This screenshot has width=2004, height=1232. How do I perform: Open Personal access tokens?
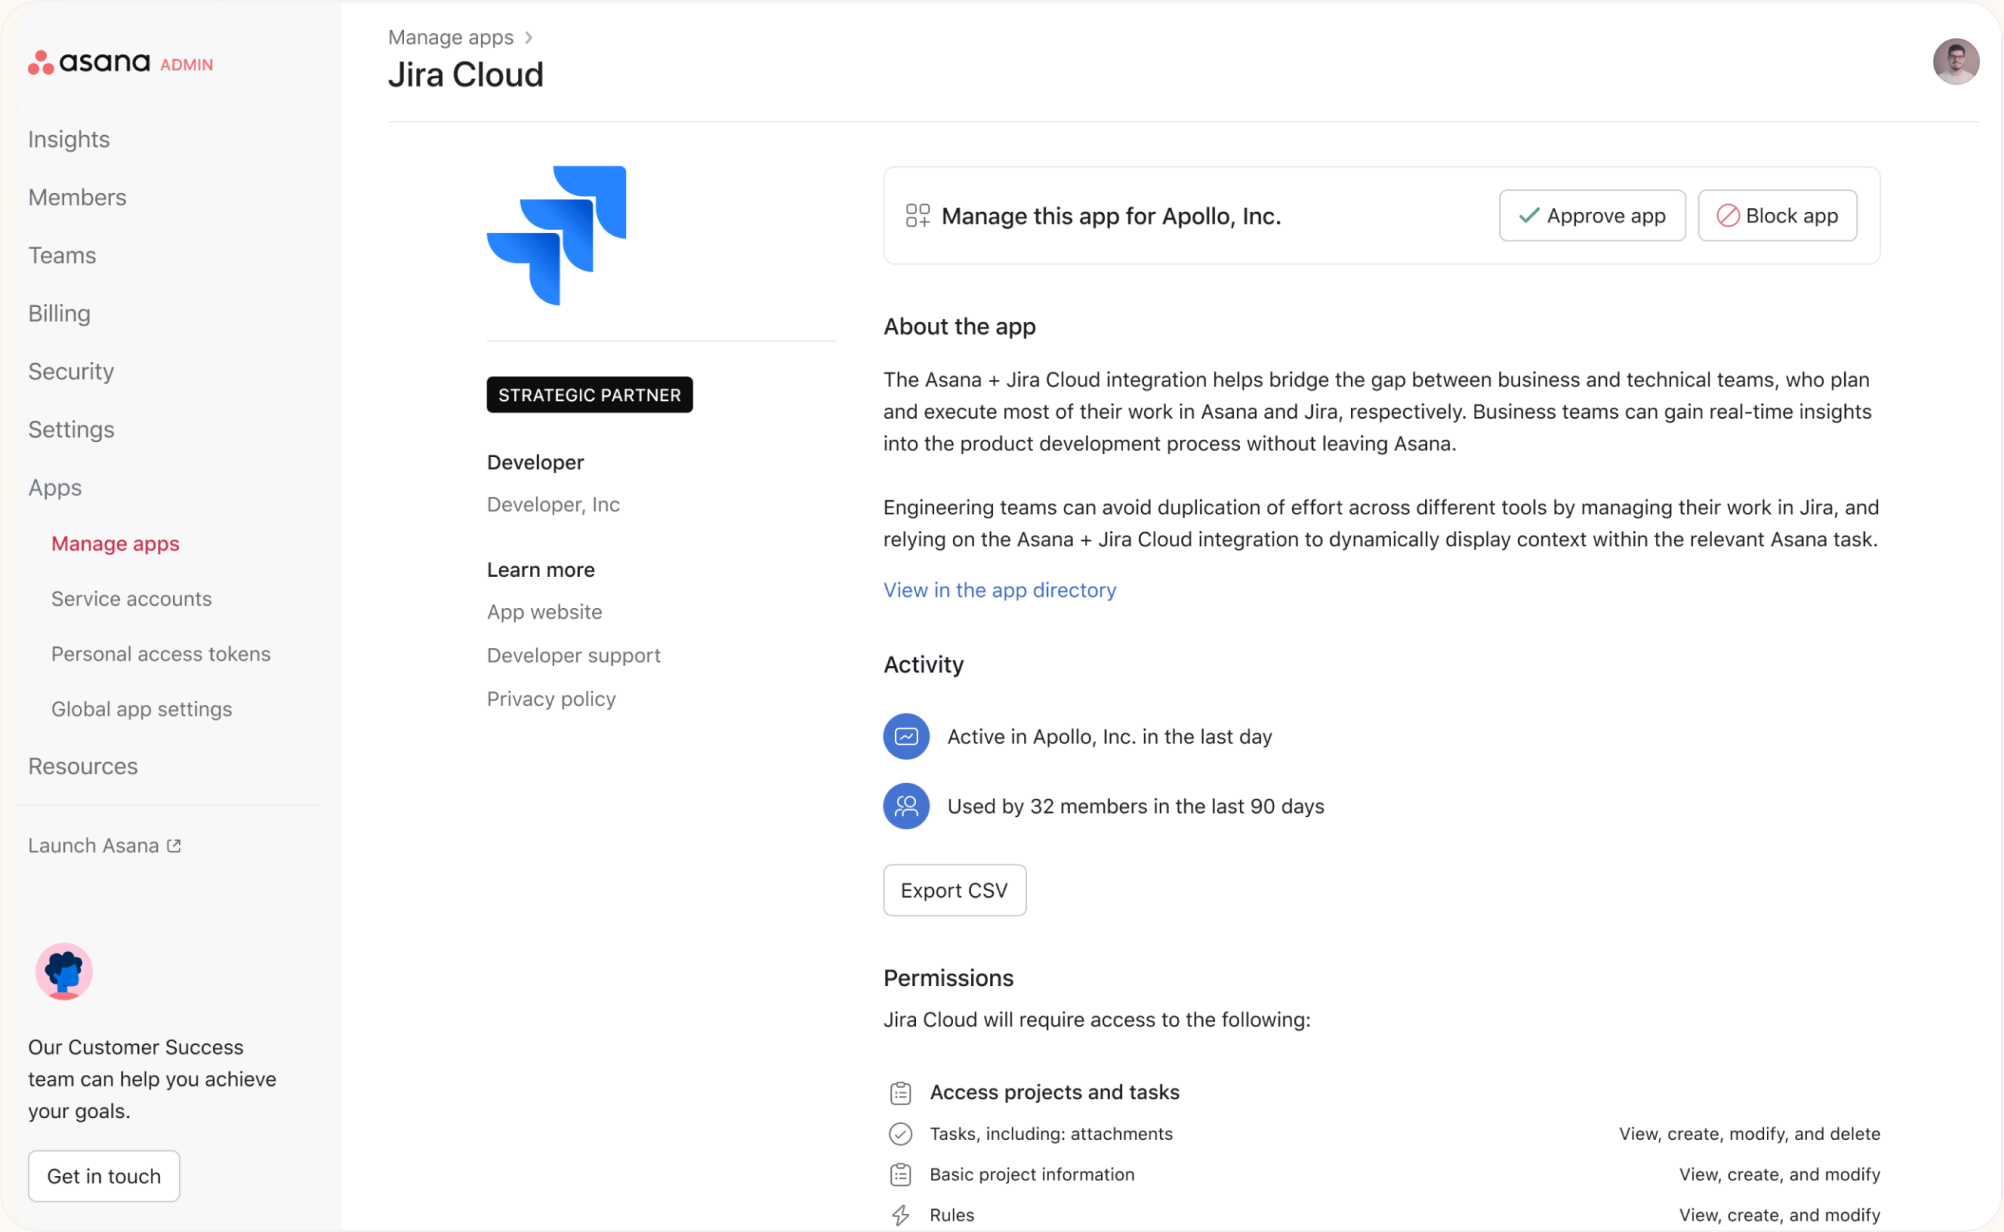pyautogui.click(x=161, y=654)
